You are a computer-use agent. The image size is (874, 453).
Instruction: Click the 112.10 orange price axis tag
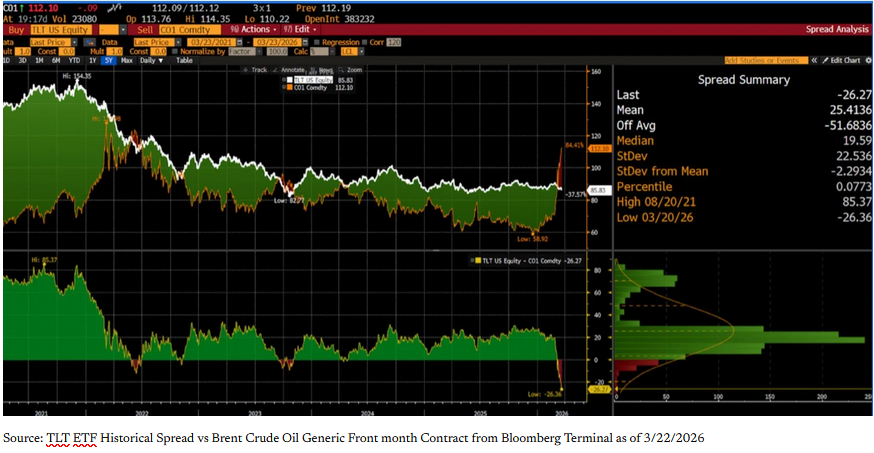pos(600,149)
